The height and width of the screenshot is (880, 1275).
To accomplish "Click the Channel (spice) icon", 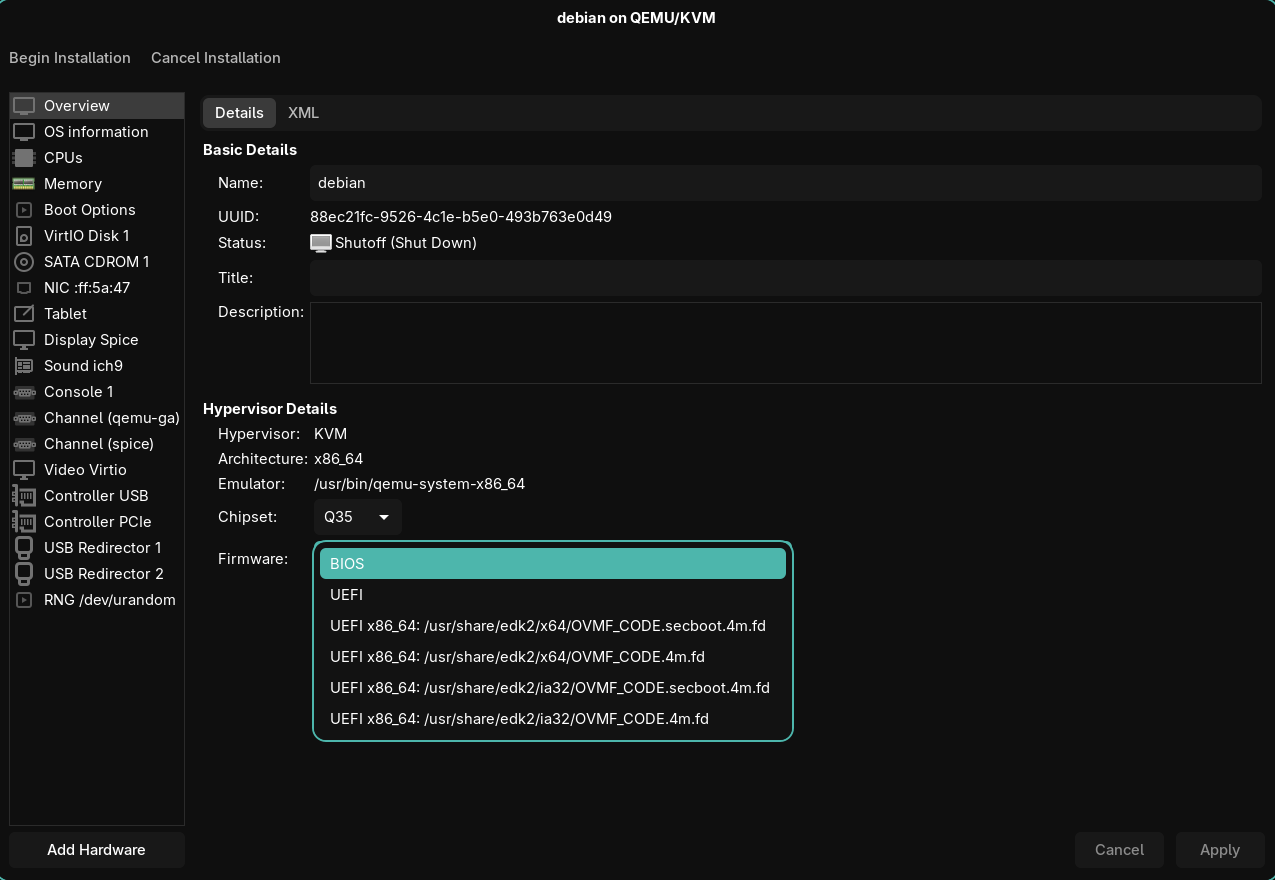I will pyautogui.click(x=24, y=444).
